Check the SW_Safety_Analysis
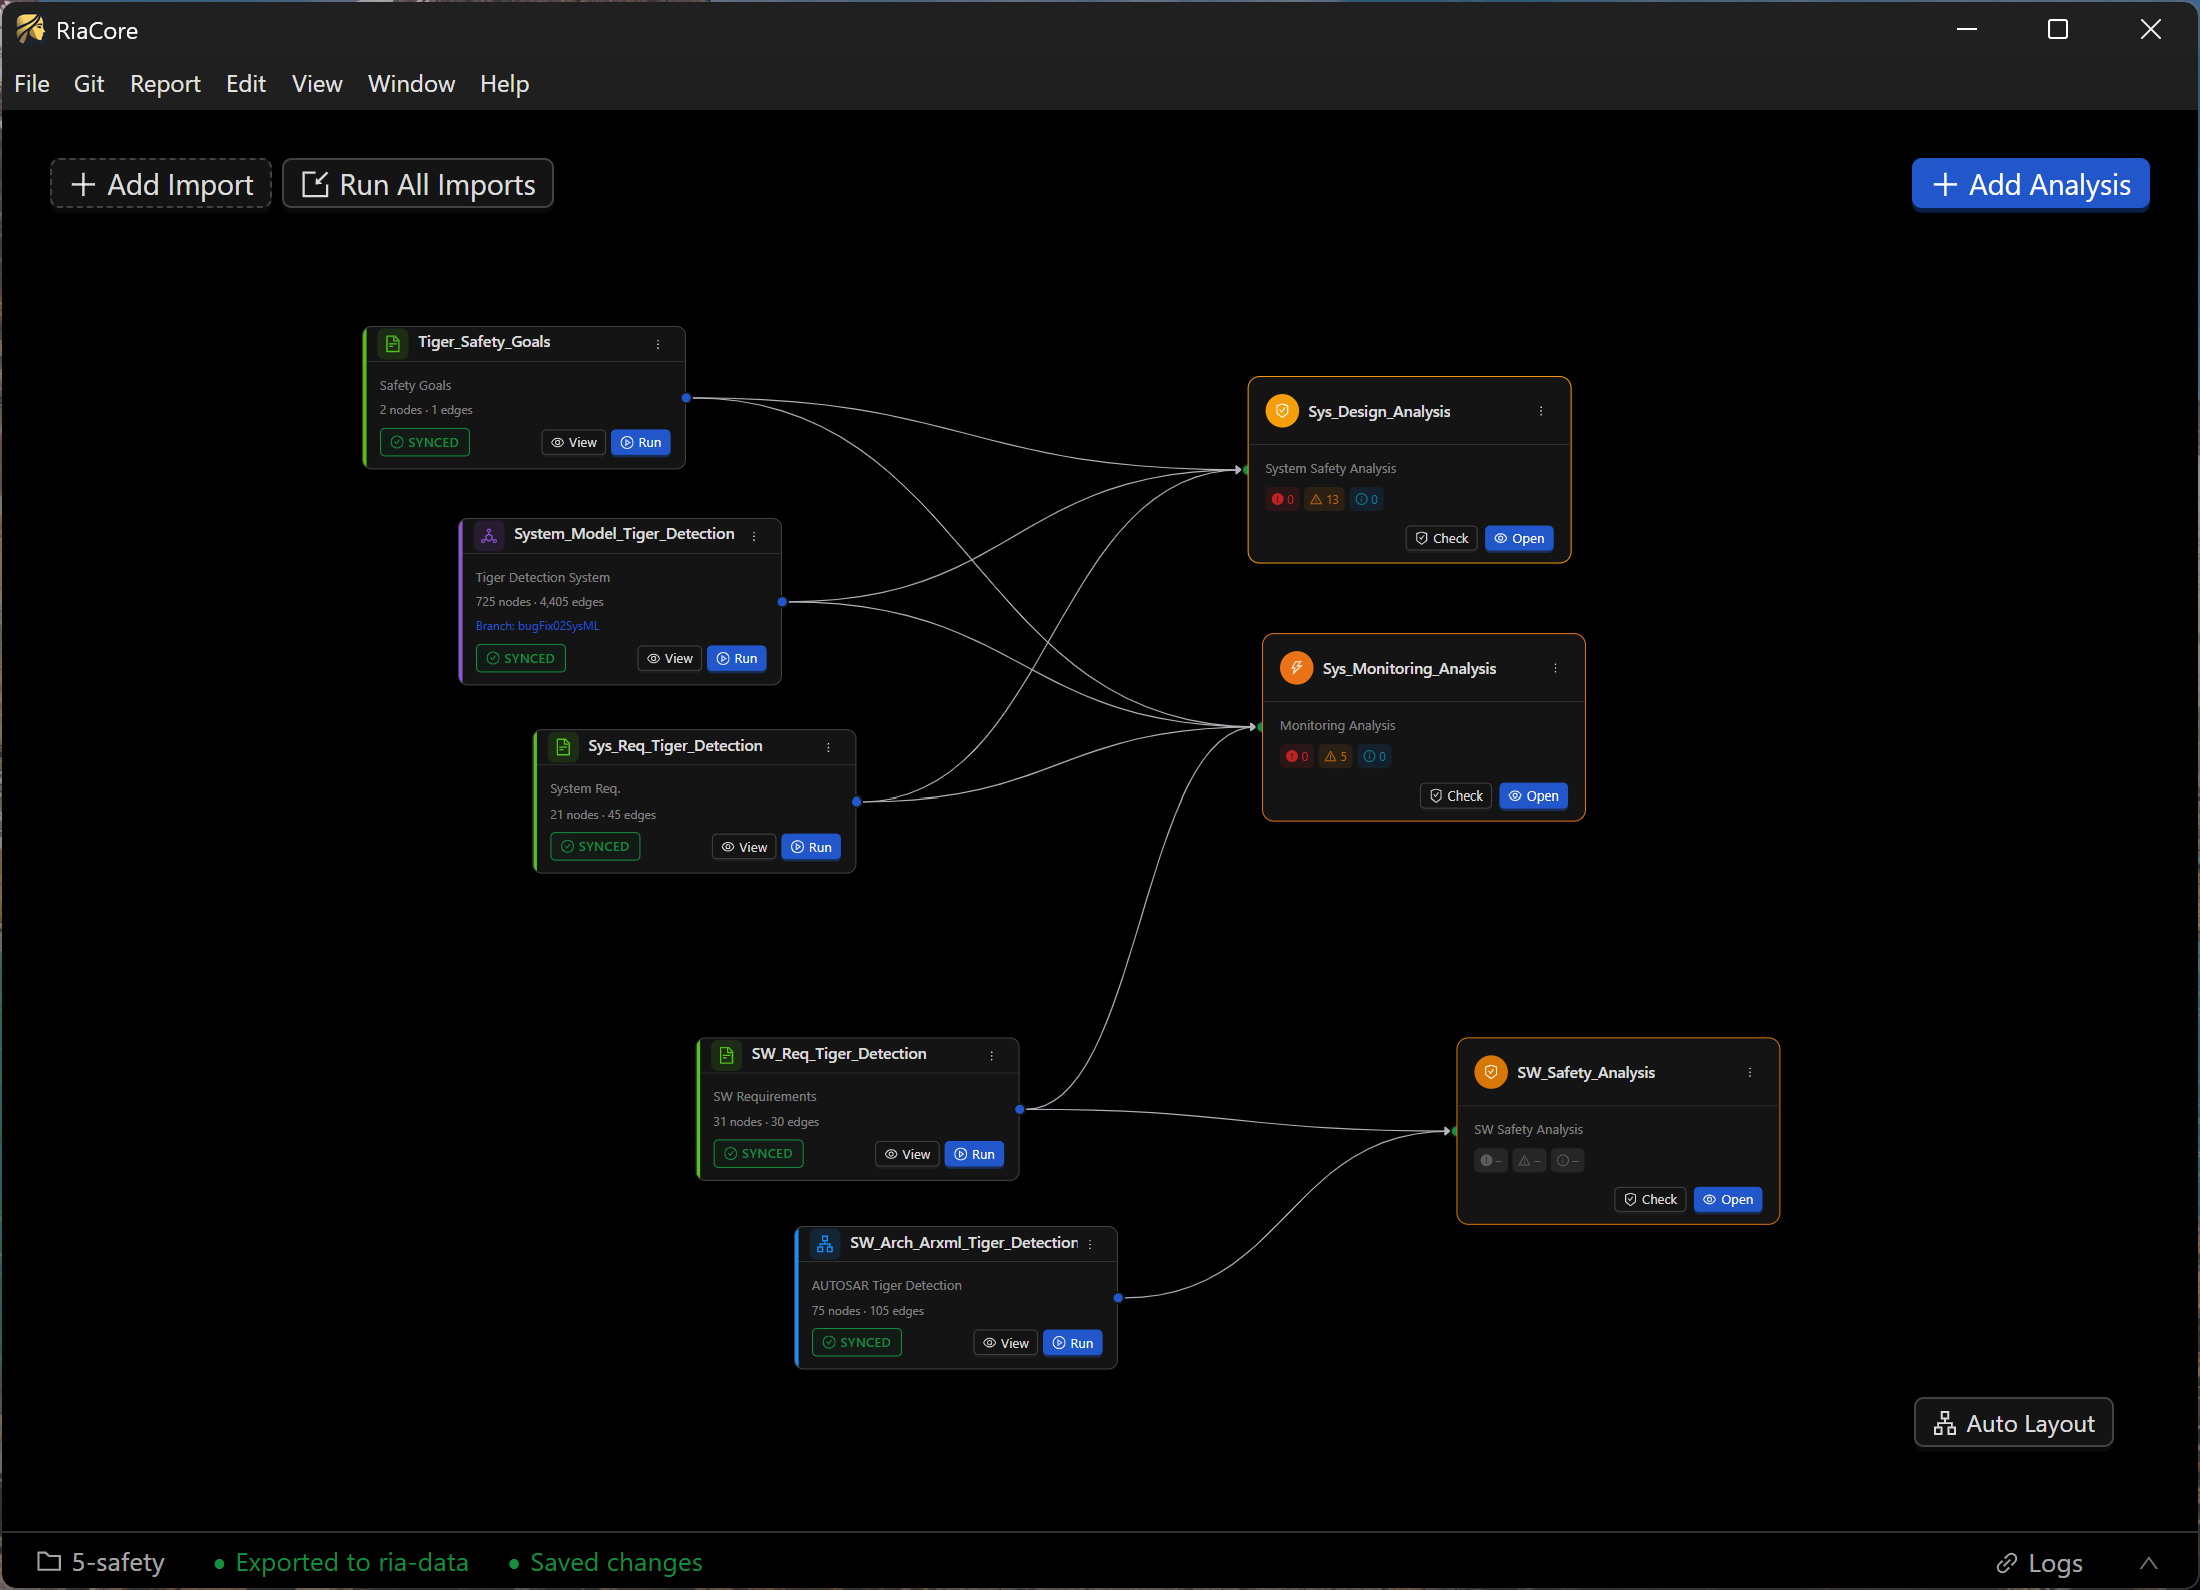This screenshot has width=2200, height=1590. coord(1651,1199)
